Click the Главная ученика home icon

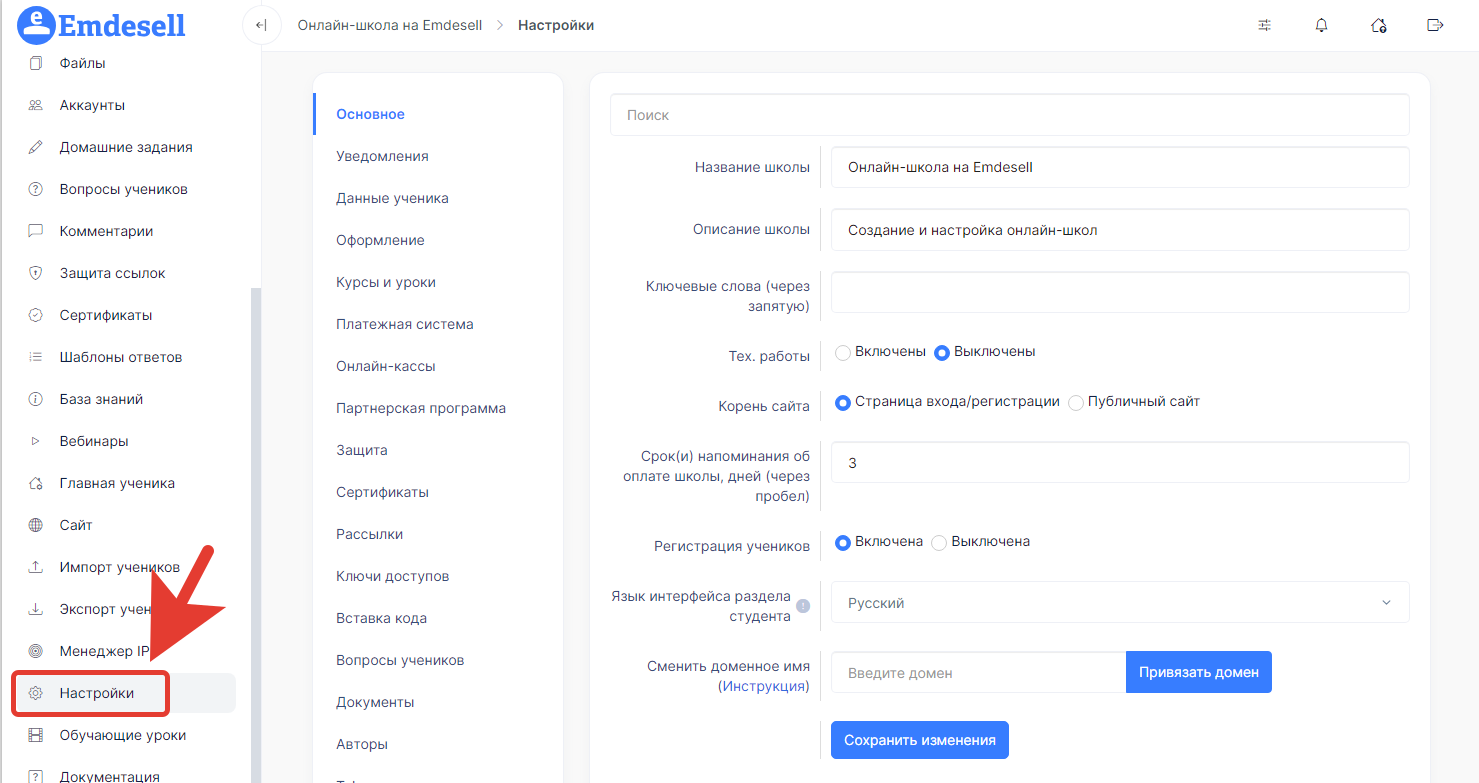(36, 483)
